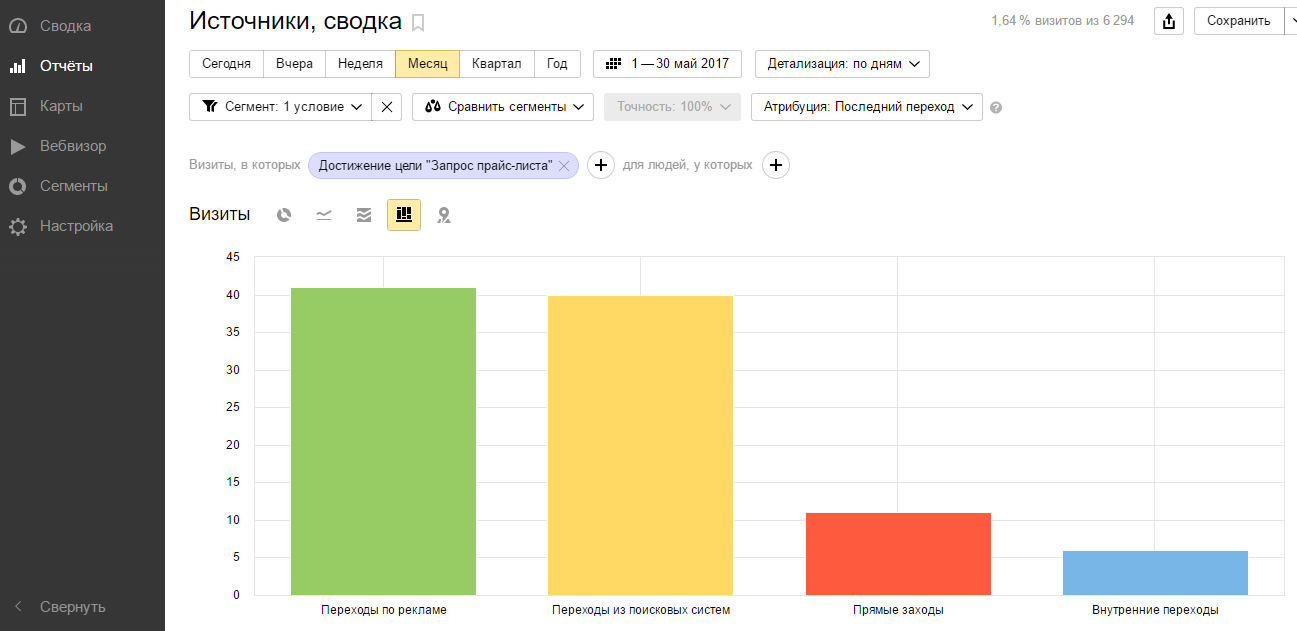Viewport: 1297px width, 631px height.
Task: Select the line chart view icon
Action: 324,215
